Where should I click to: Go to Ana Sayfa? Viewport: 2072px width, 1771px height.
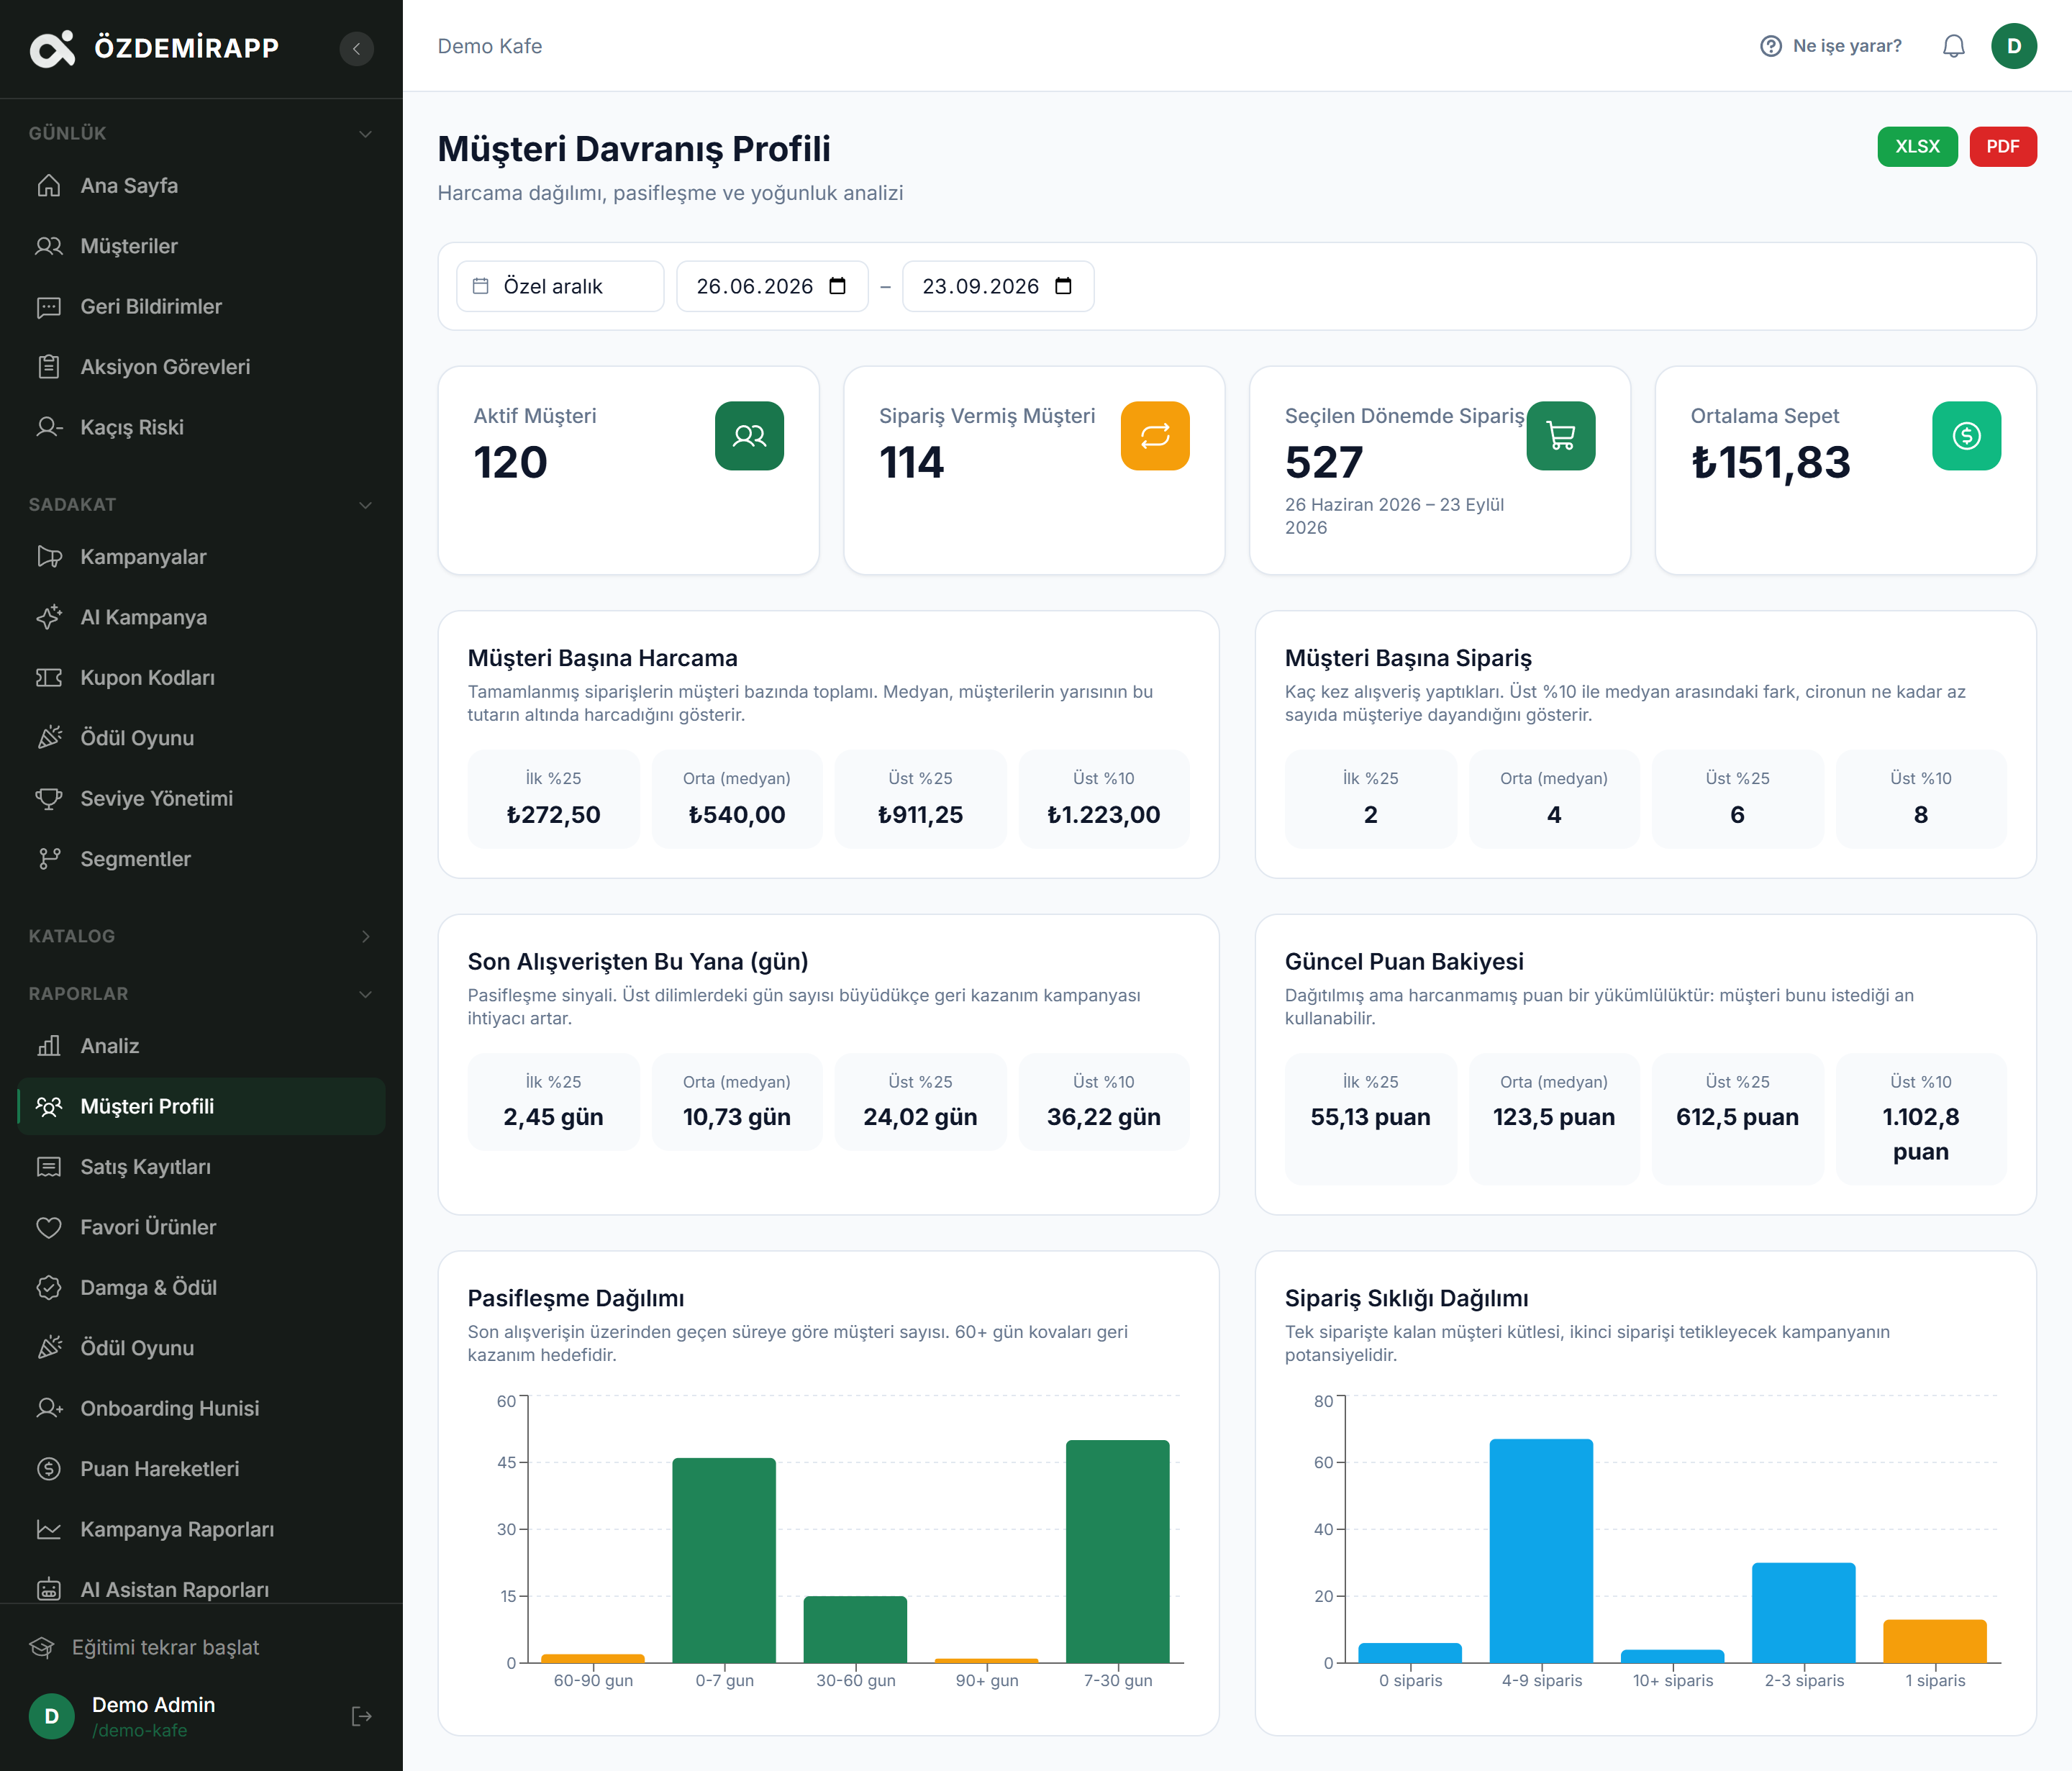click(x=201, y=186)
